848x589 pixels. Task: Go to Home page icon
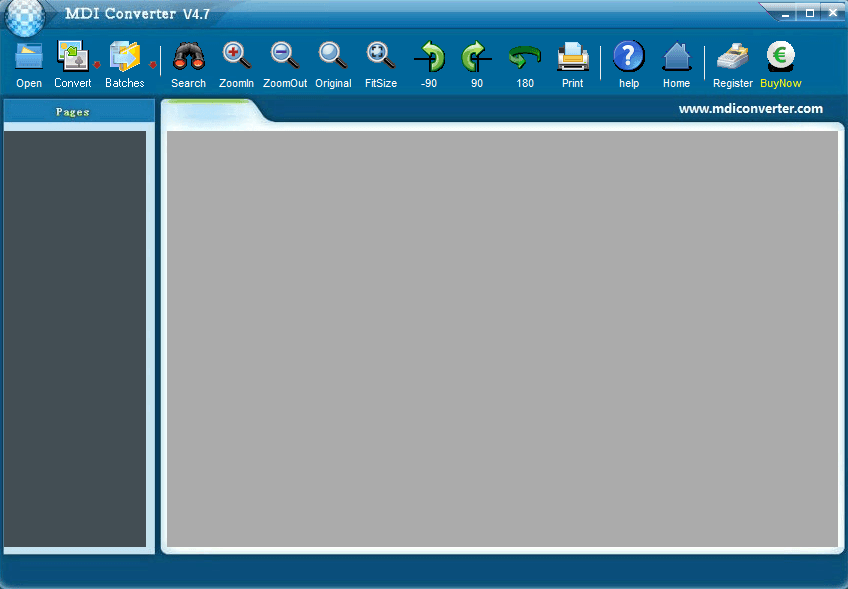pyautogui.click(x=677, y=58)
